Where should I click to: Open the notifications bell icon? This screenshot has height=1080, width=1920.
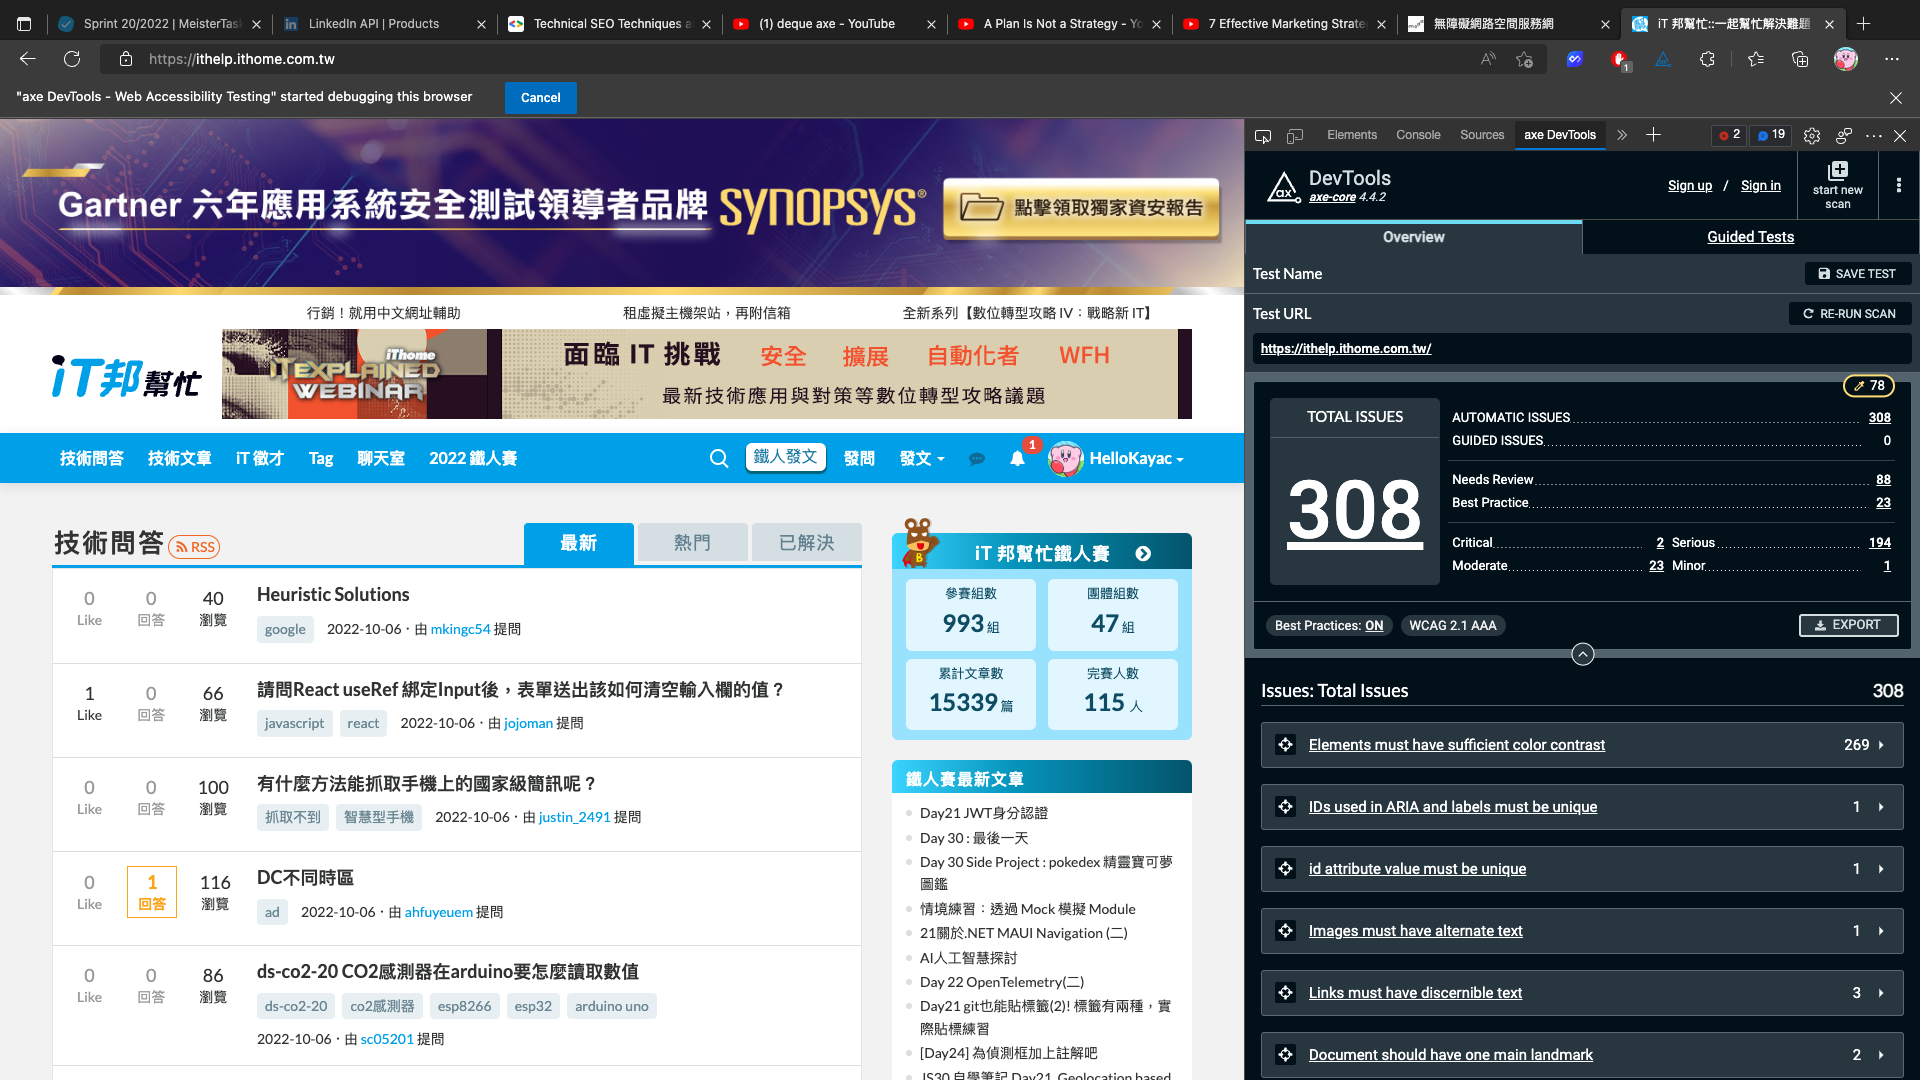pos(1017,458)
